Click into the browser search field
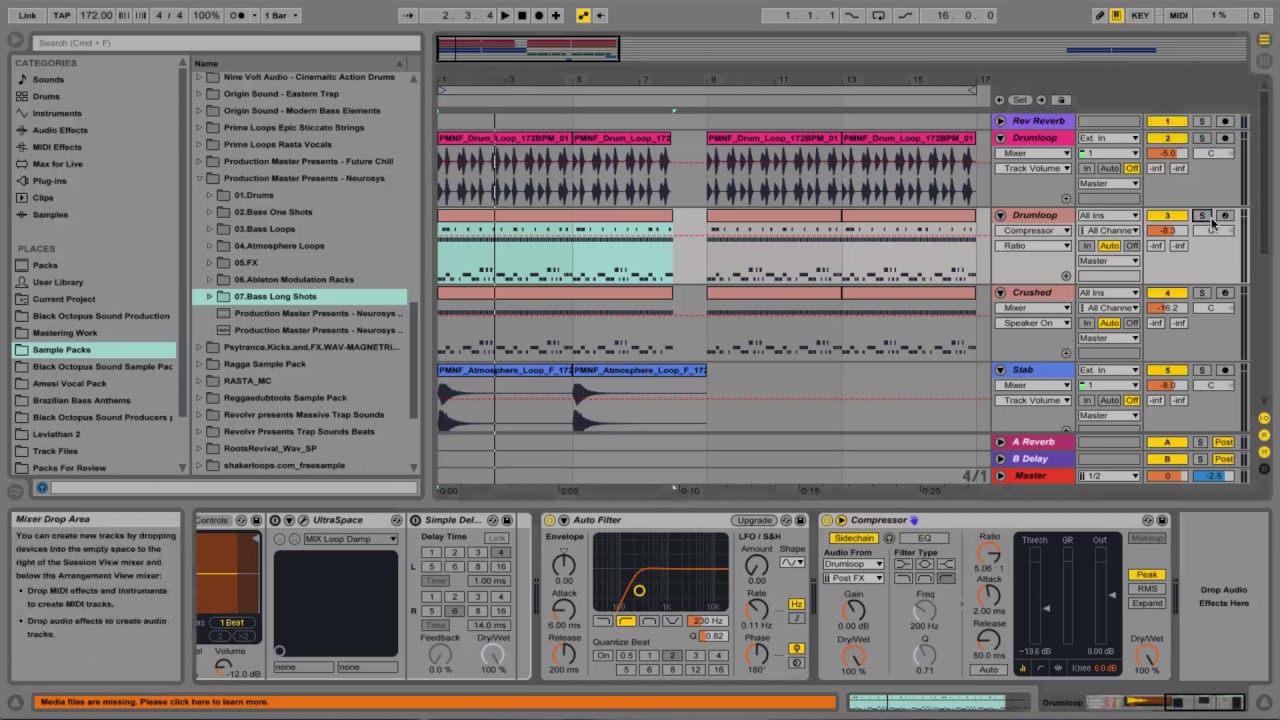Image resolution: width=1280 pixels, height=720 pixels. [227, 43]
